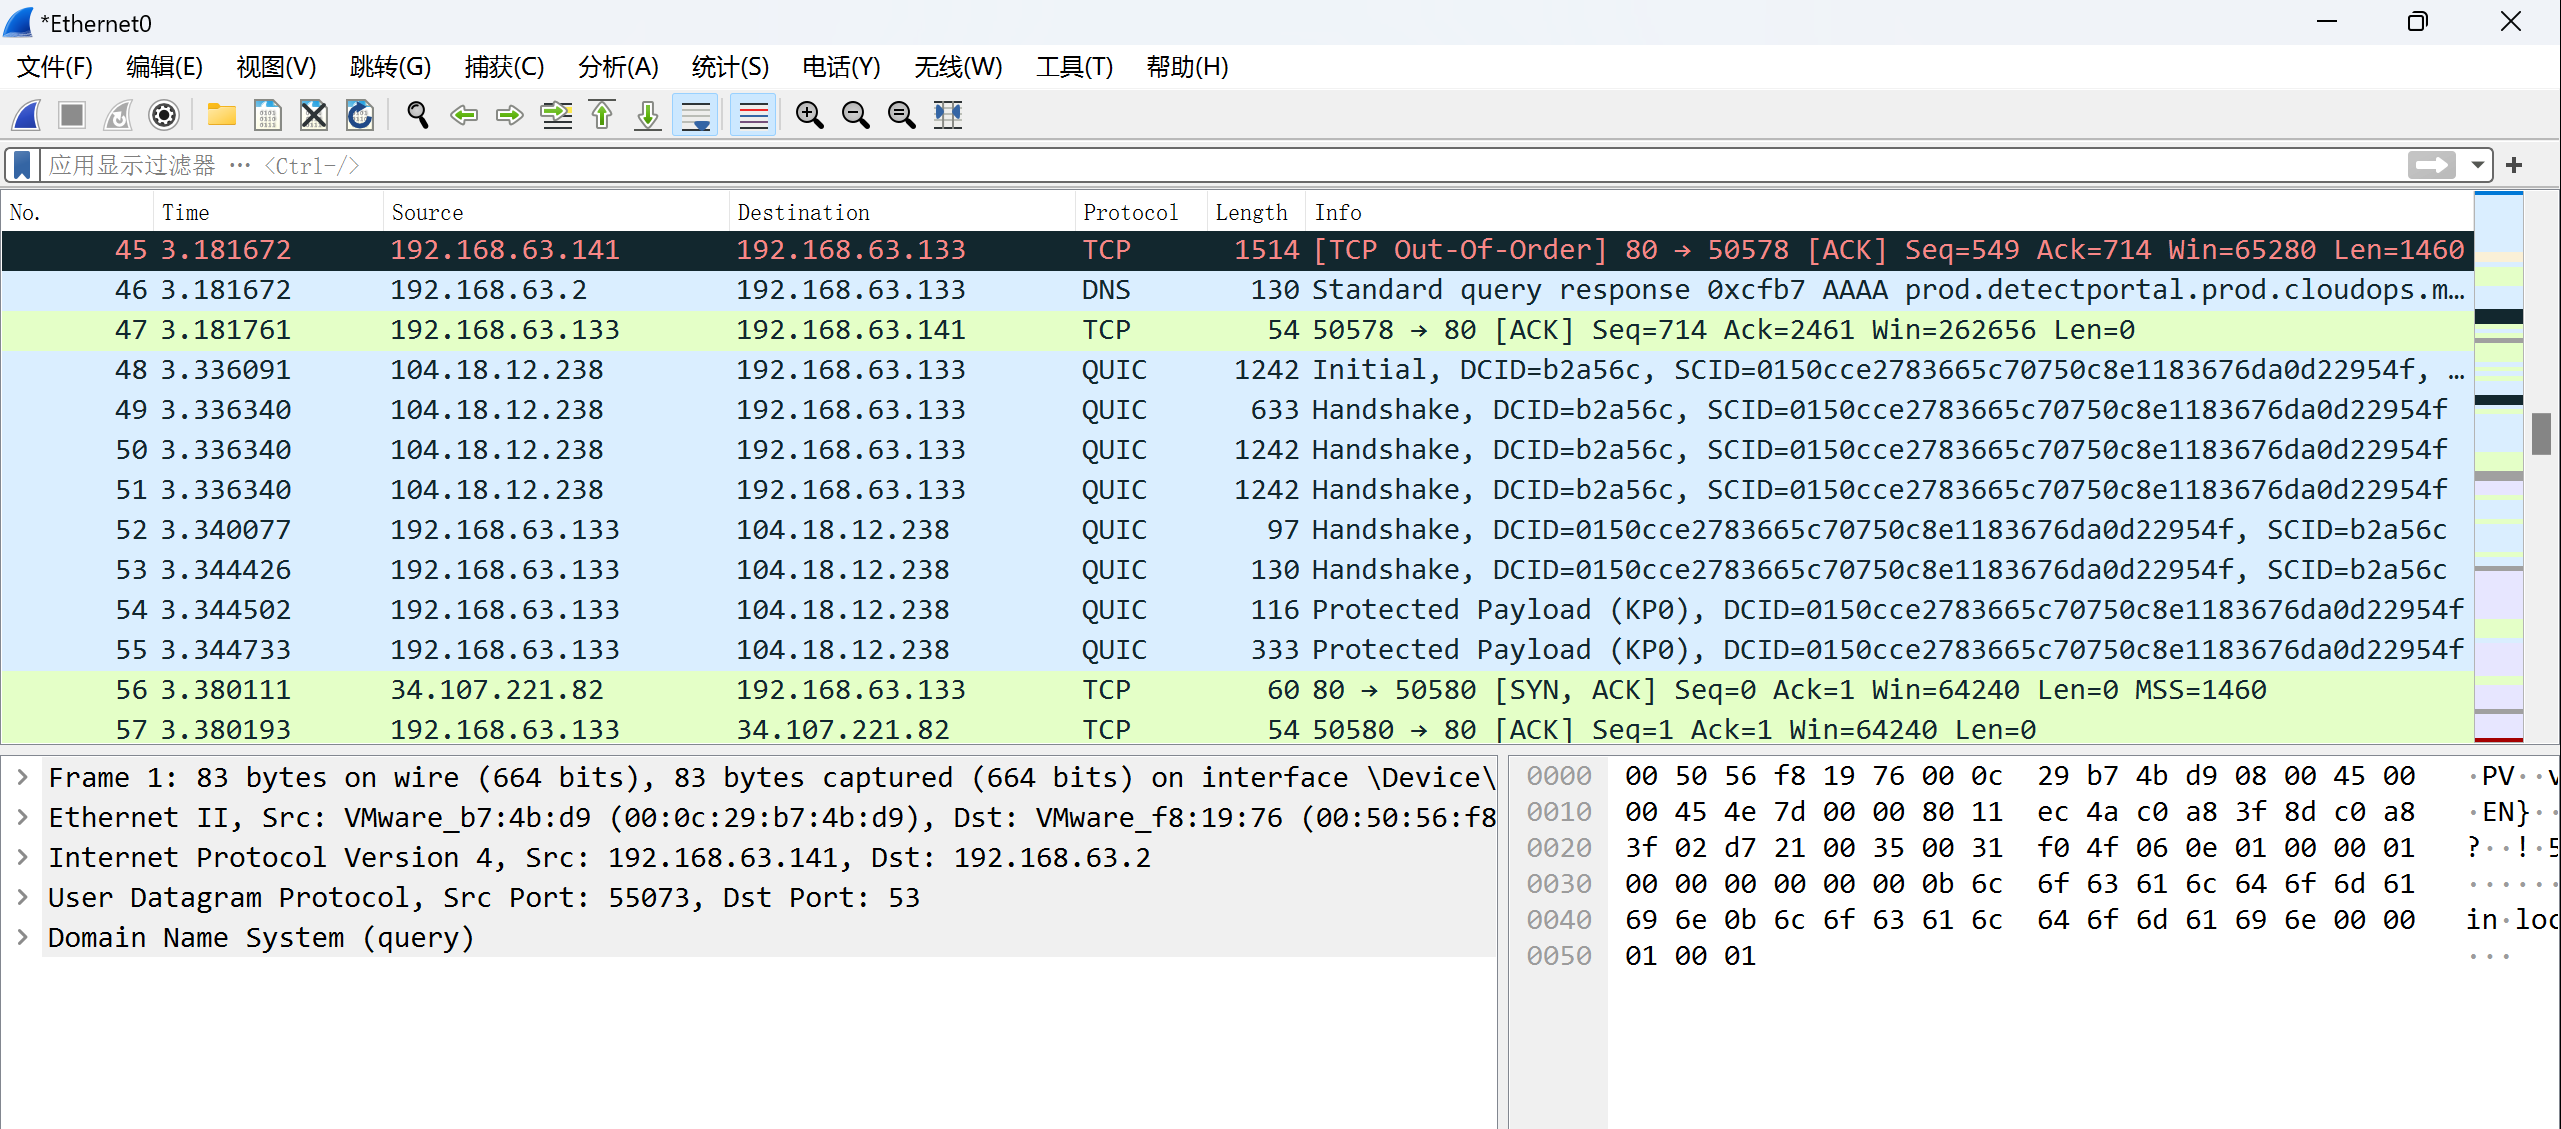Click the find packet magnifier icon
This screenshot has height=1129, width=2561.
(x=418, y=115)
